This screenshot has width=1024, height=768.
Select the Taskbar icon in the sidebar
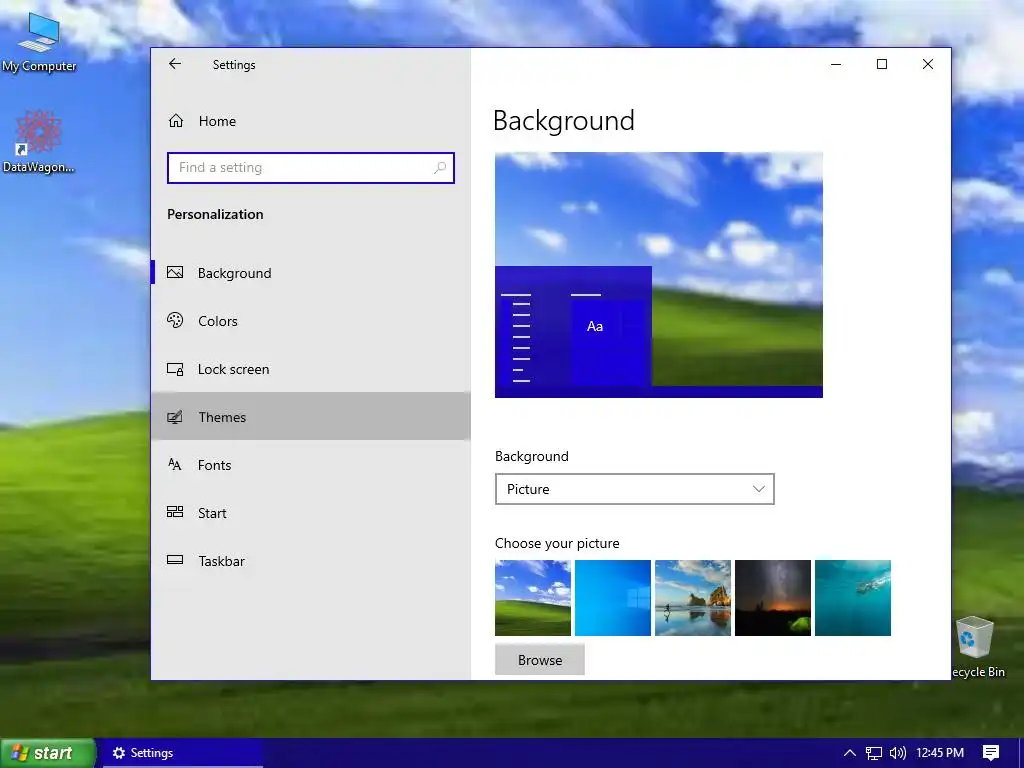175,560
